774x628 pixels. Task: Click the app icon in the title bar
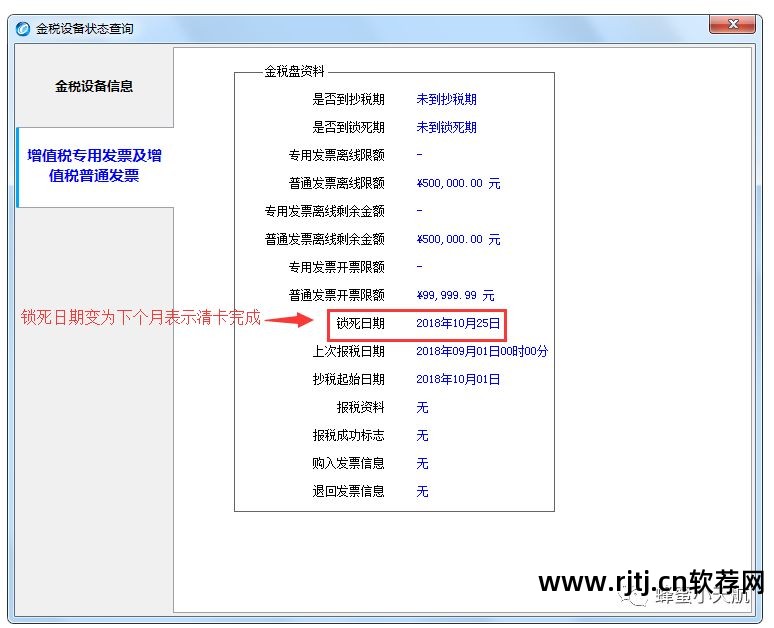[x=23, y=29]
